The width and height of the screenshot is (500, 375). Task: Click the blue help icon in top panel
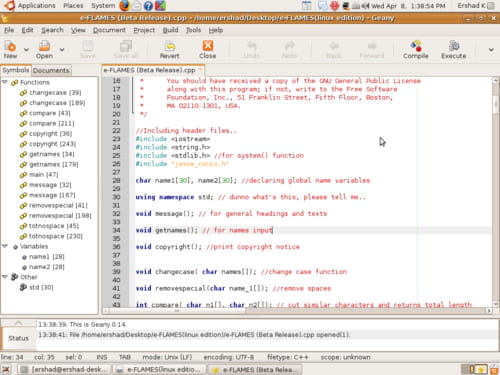(148, 6)
